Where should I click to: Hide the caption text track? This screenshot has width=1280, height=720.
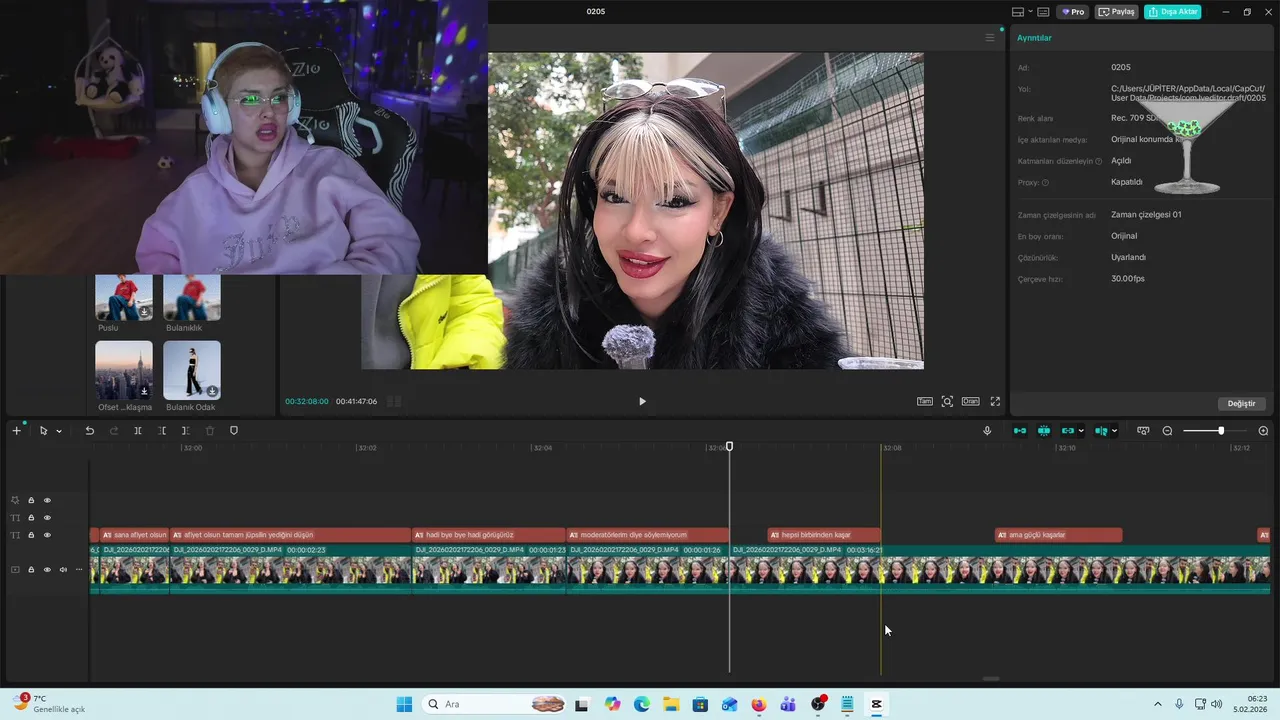47,535
